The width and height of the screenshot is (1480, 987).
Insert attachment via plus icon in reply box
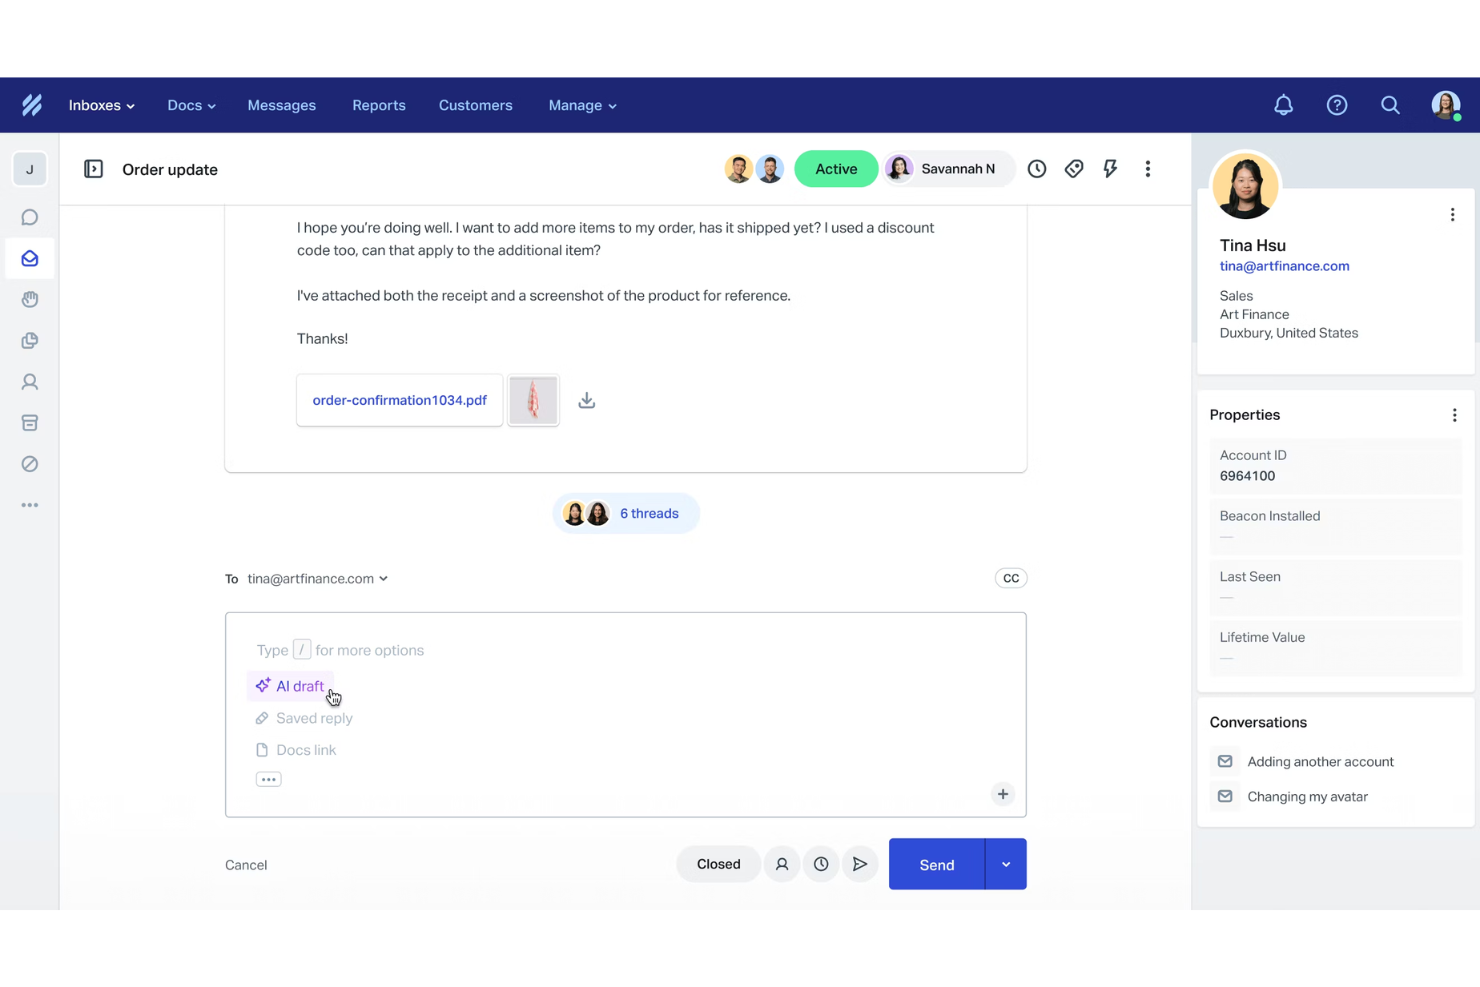pyautogui.click(x=1003, y=793)
